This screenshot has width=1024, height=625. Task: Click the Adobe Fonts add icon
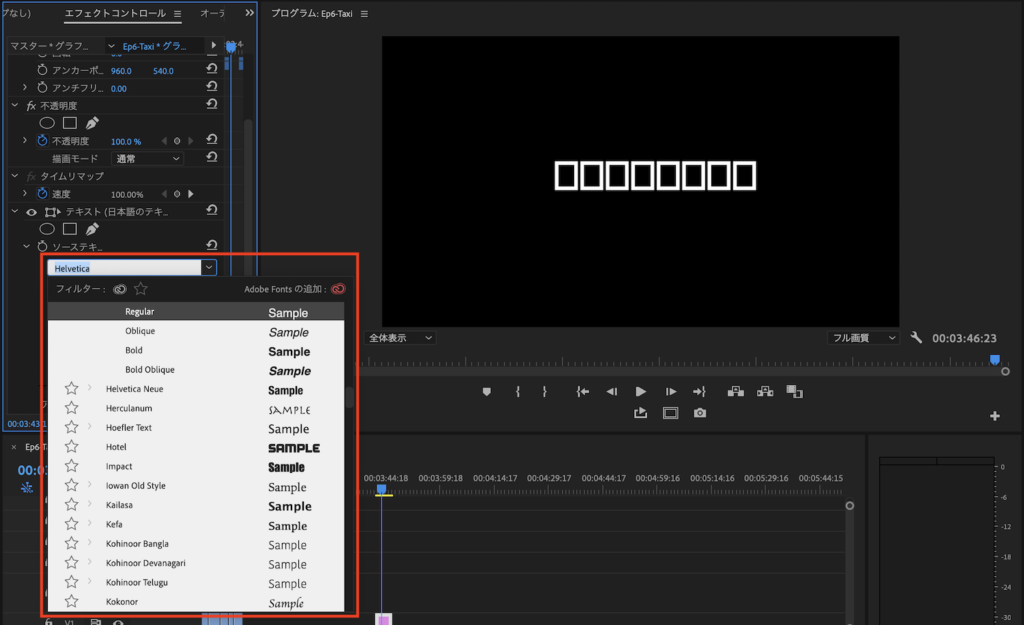coord(338,289)
